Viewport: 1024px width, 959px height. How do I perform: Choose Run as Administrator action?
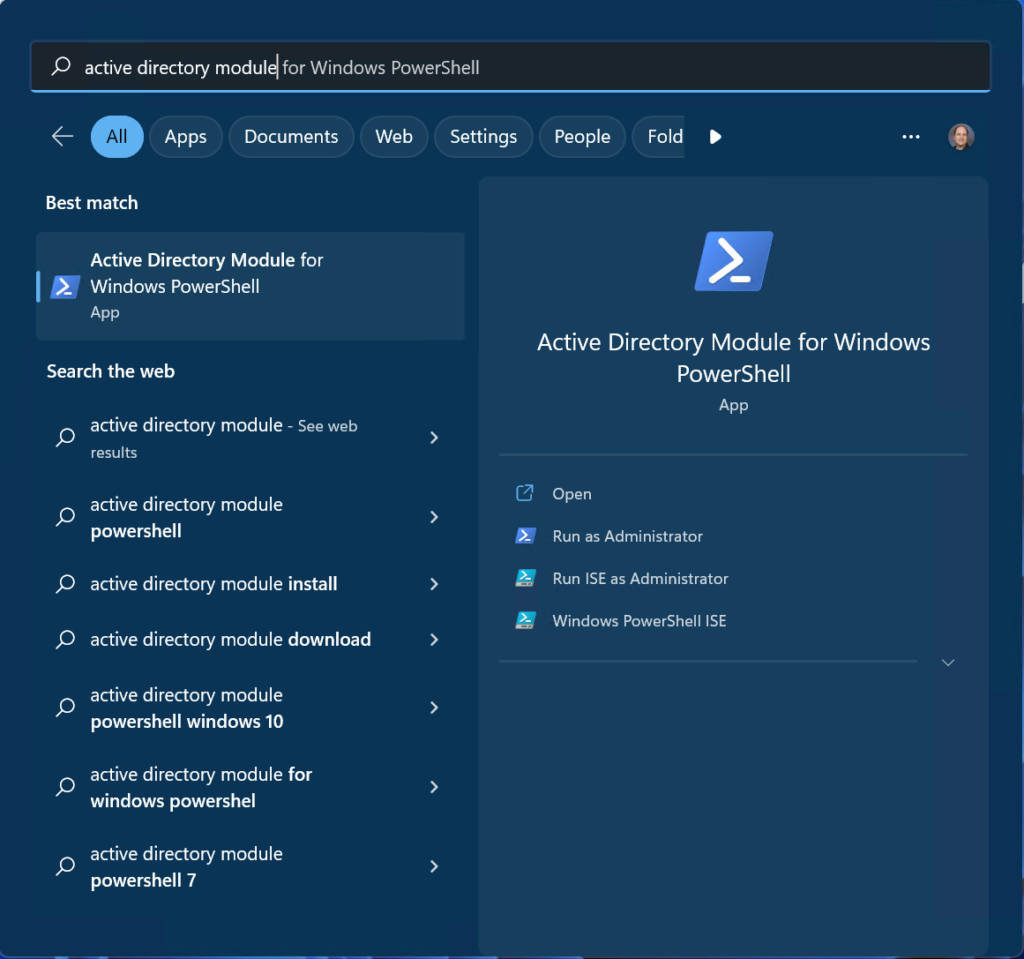click(627, 536)
